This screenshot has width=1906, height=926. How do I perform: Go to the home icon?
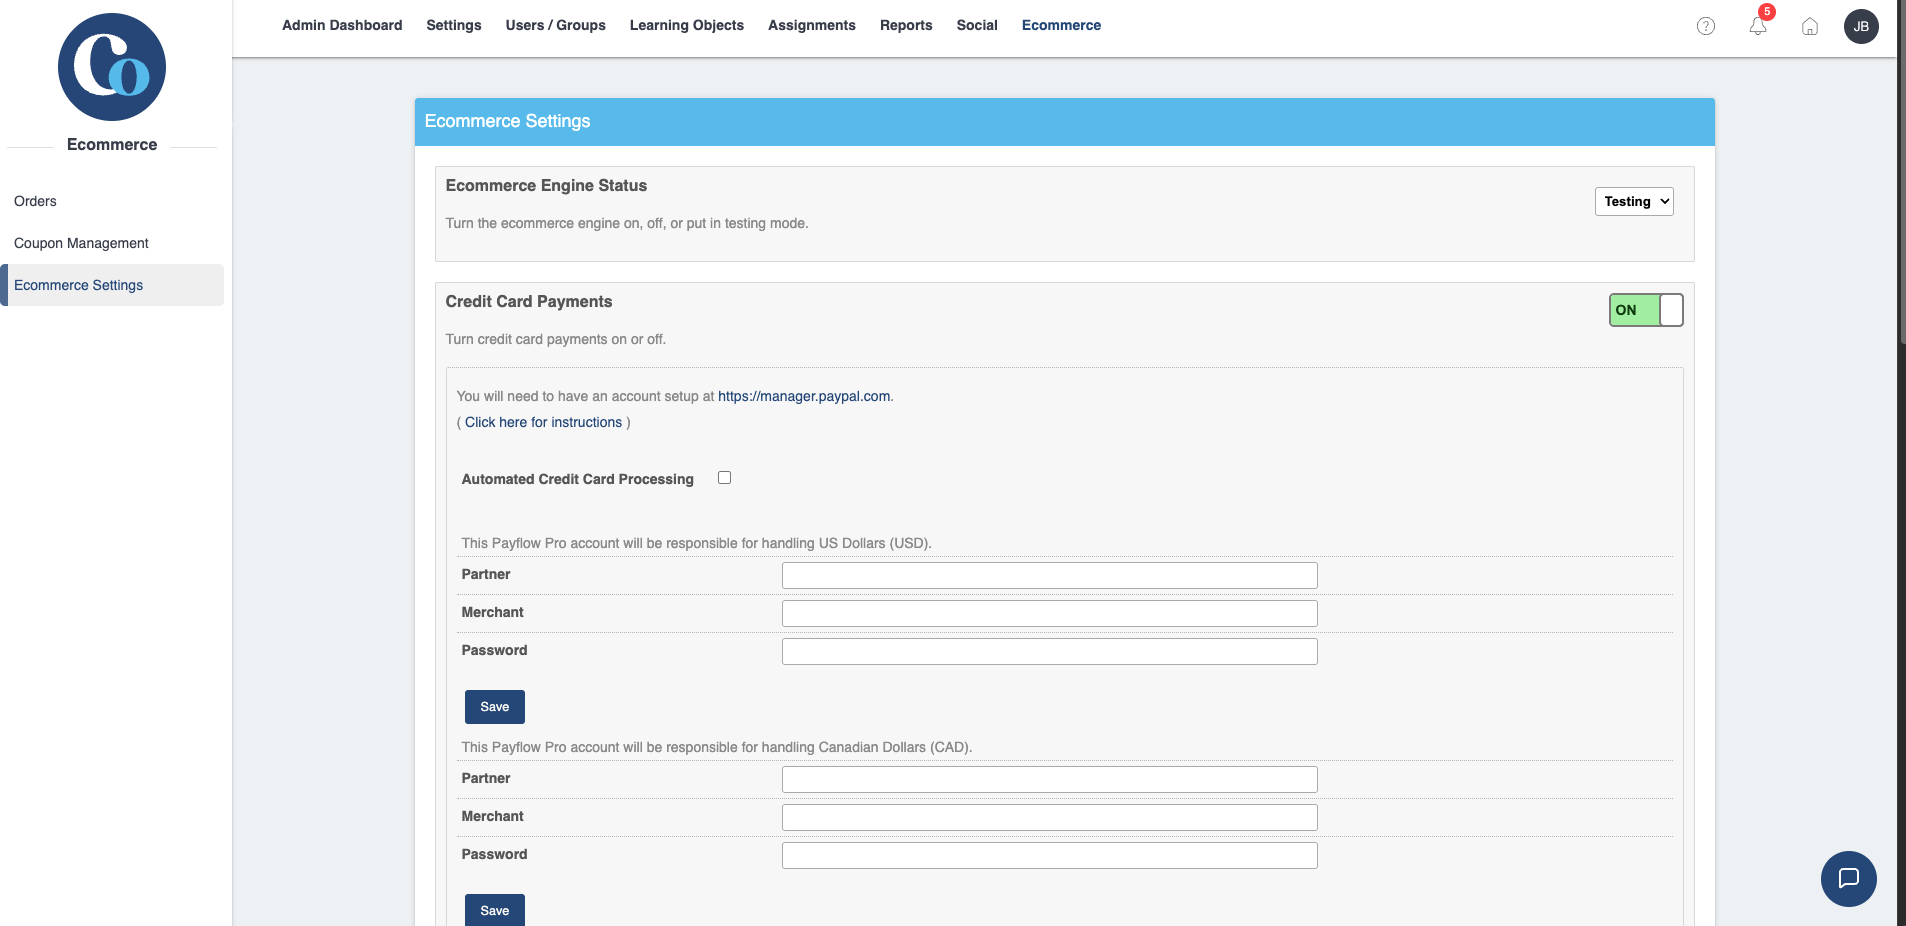tap(1810, 26)
